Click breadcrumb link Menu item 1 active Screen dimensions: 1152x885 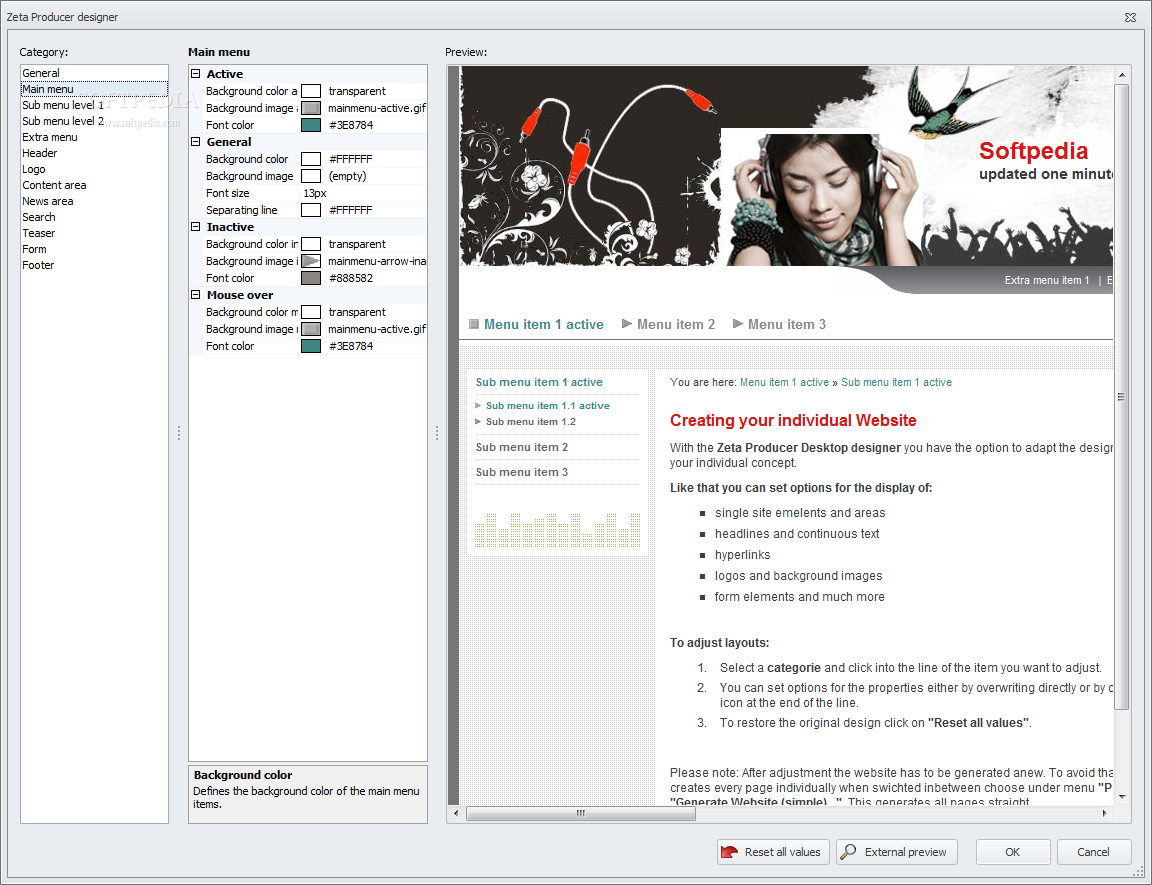[x=784, y=383]
